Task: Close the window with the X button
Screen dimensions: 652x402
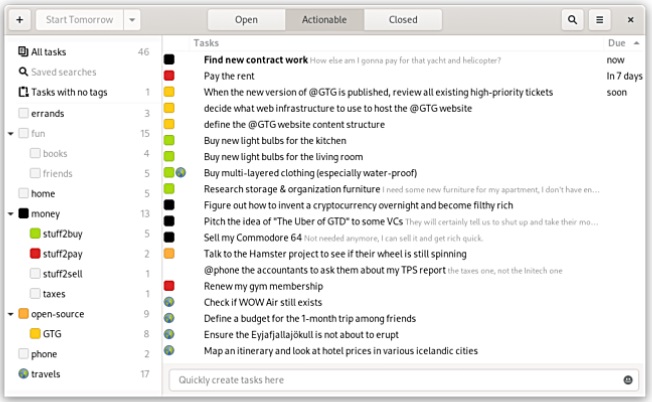Action: click(630, 20)
